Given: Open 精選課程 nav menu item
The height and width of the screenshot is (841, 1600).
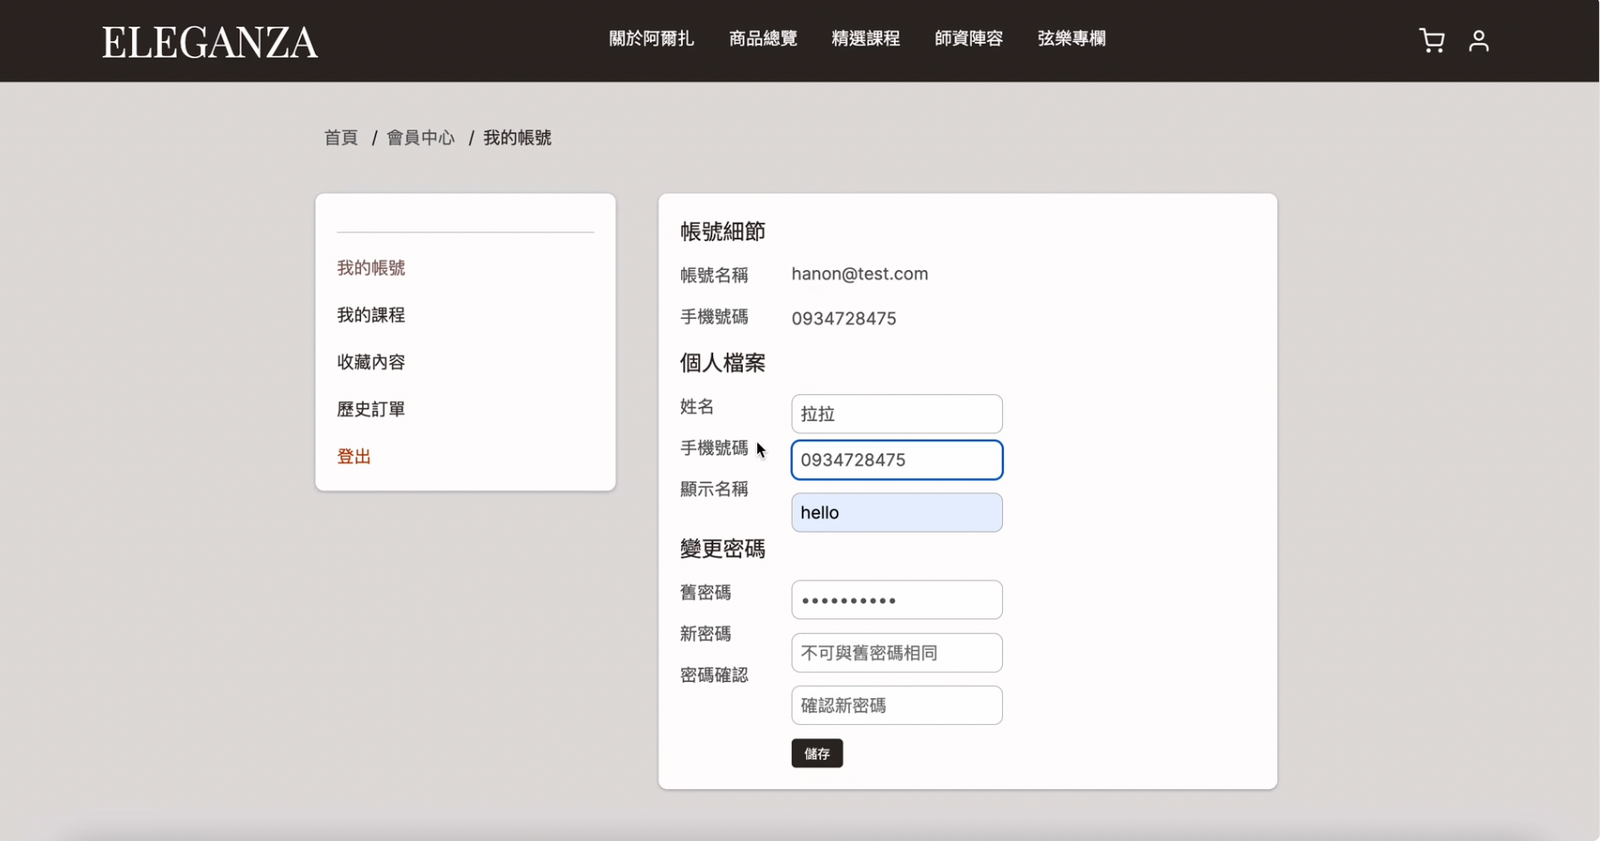Looking at the screenshot, I should 866,39.
